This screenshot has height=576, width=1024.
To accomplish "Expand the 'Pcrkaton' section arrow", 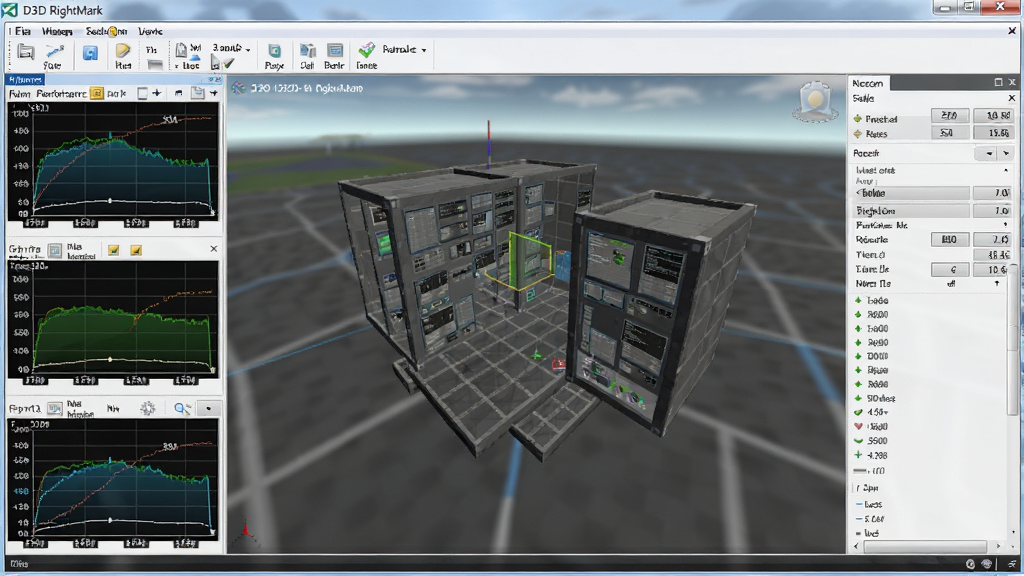I will point(1006,225).
